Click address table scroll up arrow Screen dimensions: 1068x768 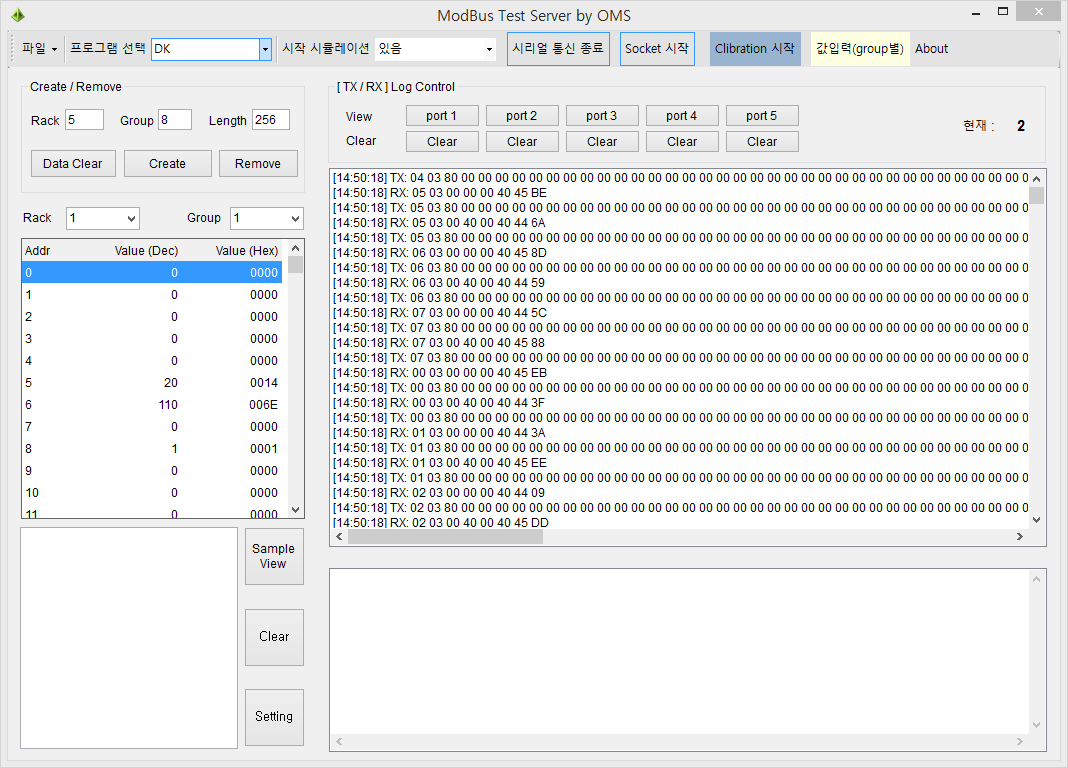(x=296, y=248)
